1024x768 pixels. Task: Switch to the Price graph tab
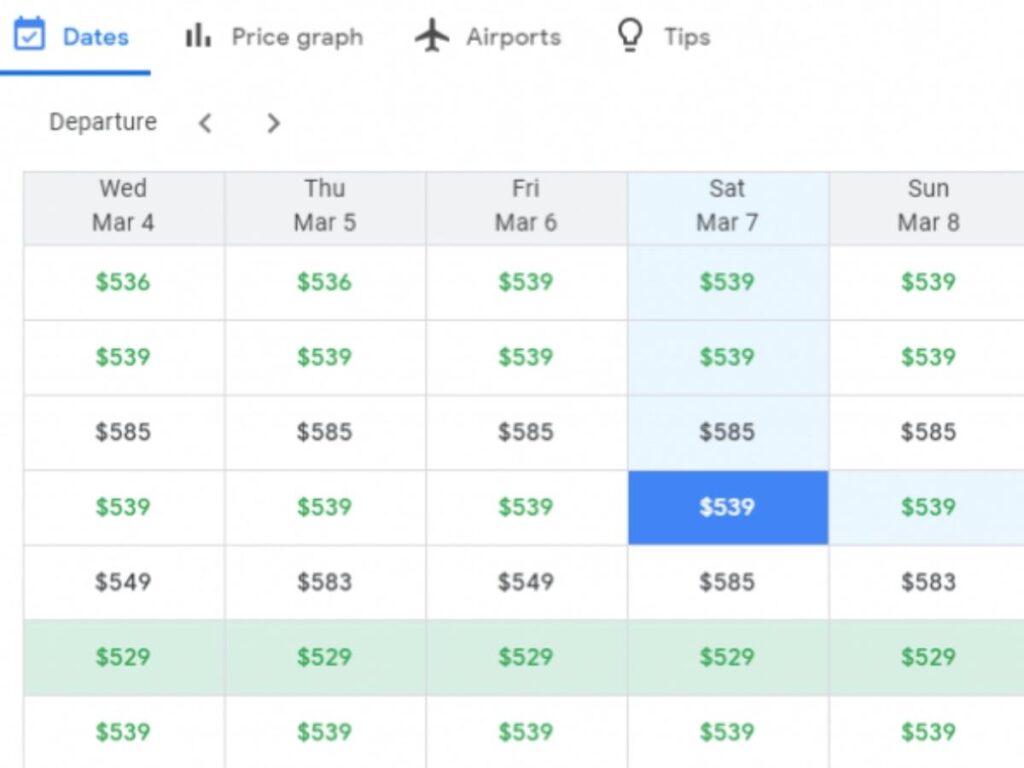point(296,36)
